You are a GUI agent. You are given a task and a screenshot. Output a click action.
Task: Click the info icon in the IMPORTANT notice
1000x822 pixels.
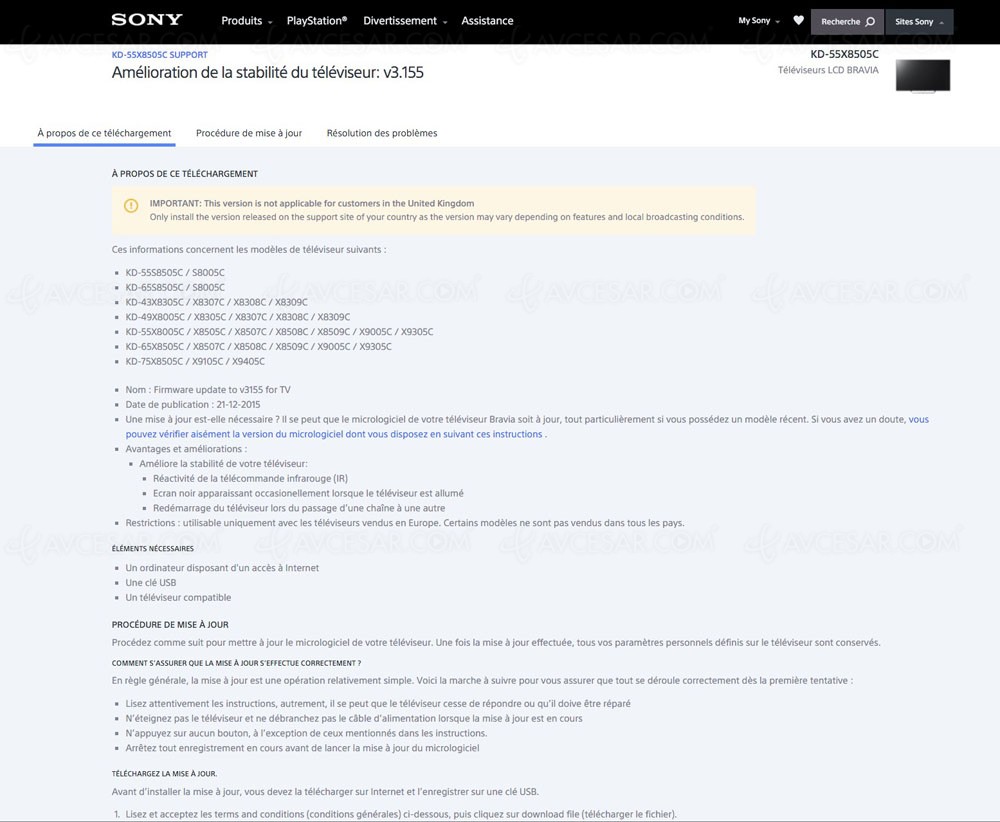click(x=131, y=204)
